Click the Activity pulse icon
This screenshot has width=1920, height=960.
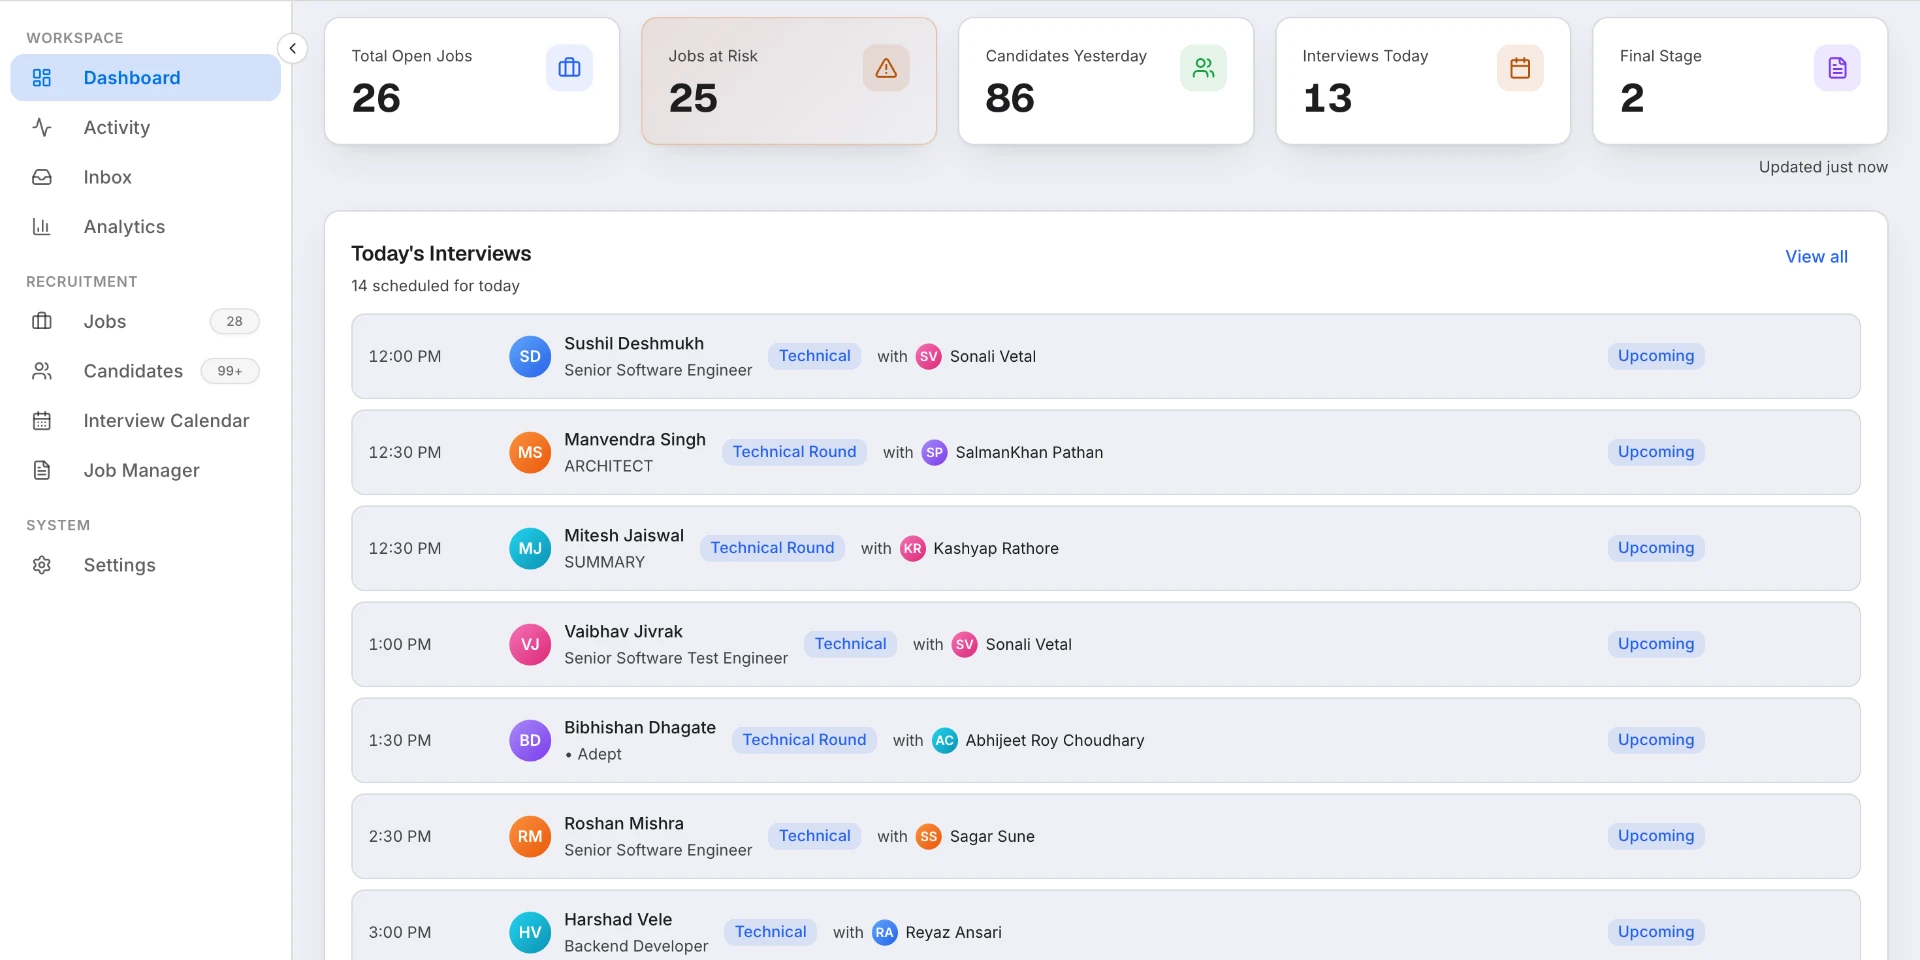[42, 127]
